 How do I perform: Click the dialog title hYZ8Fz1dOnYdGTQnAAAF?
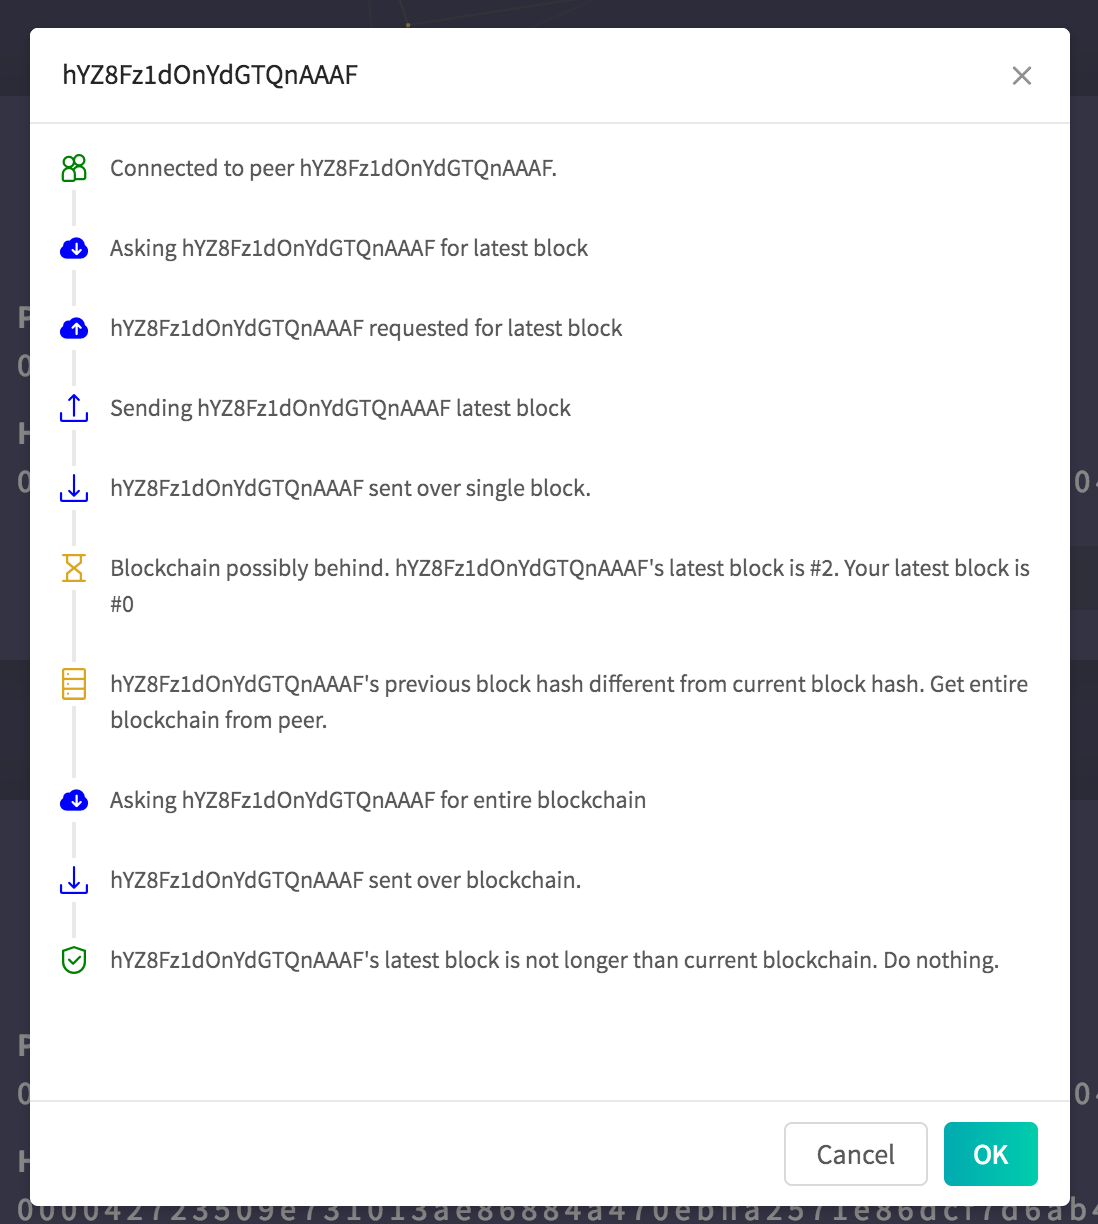[210, 76]
